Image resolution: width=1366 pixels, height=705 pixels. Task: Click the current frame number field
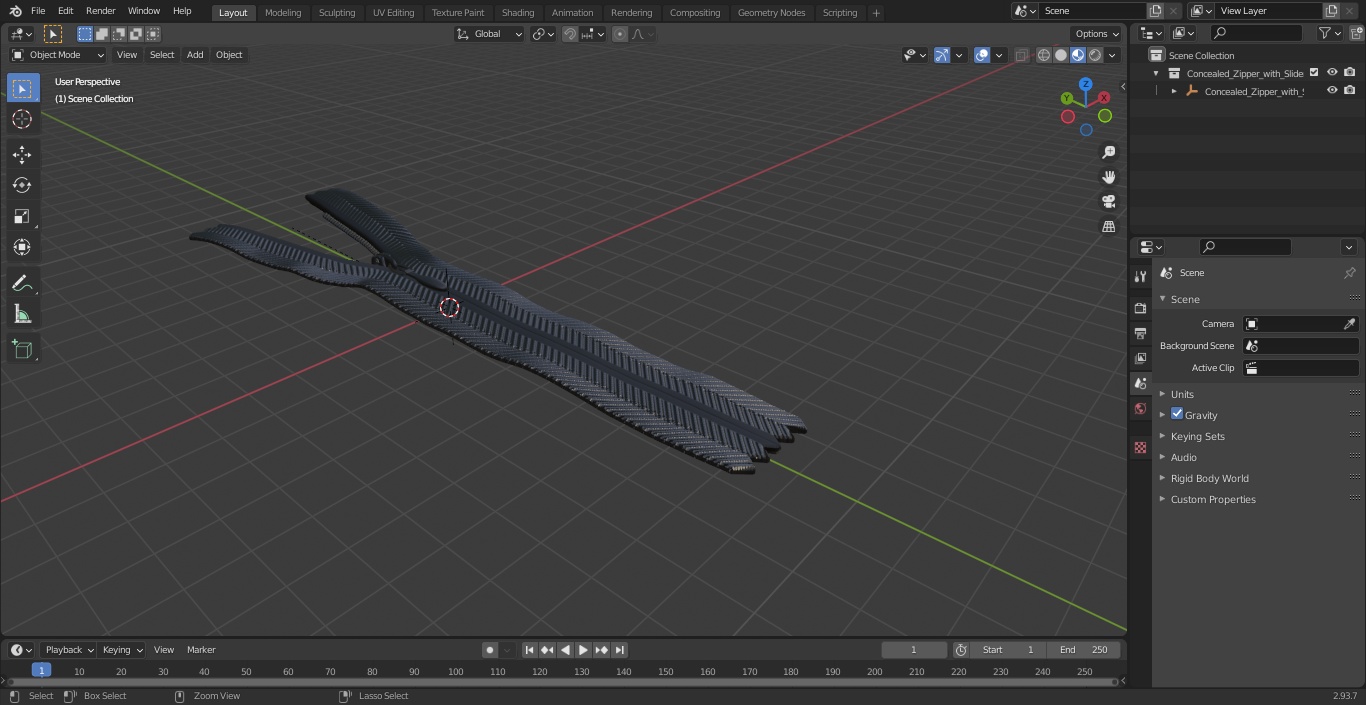[914, 650]
